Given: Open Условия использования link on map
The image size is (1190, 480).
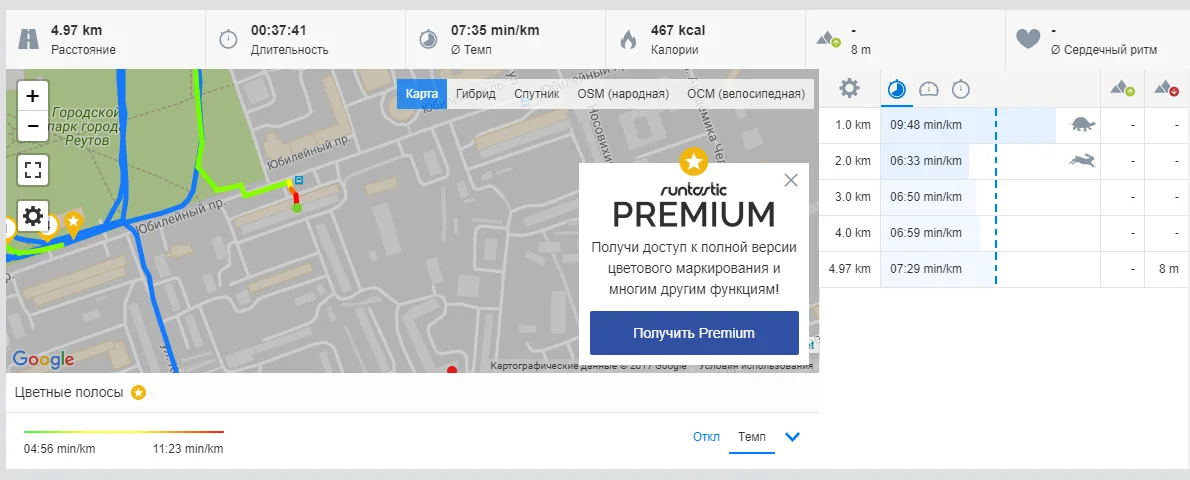Looking at the screenshot, I should tap(756, 366).
